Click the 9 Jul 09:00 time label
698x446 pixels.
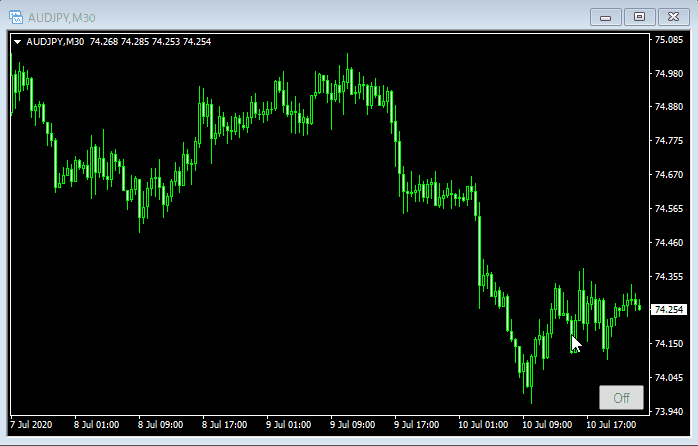point(353,425)
